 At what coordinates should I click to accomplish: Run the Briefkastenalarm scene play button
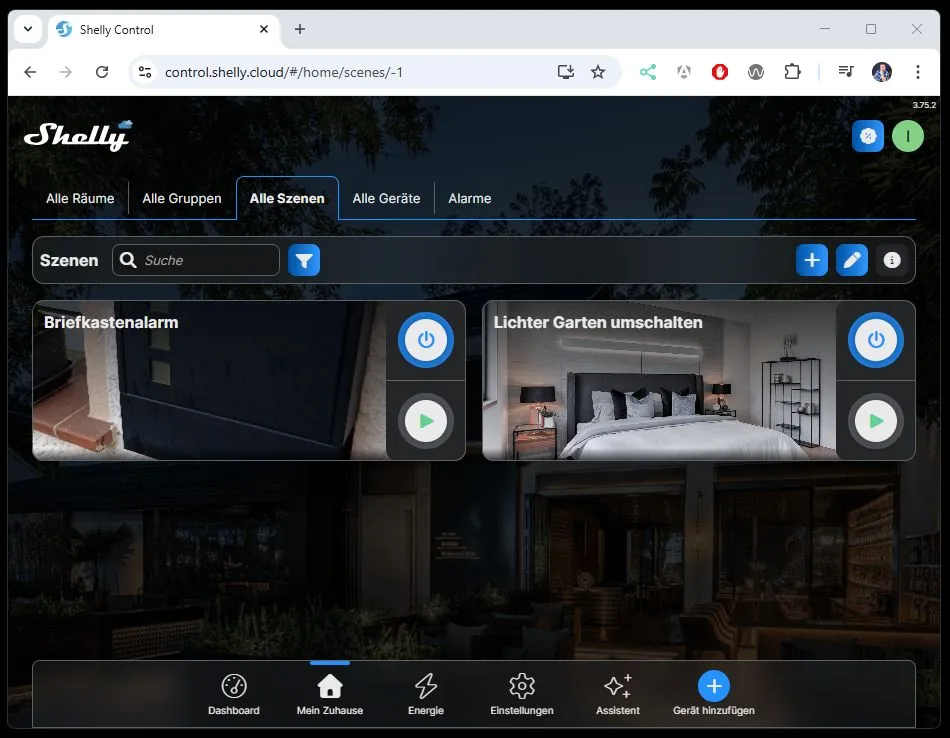click(426, 421)
